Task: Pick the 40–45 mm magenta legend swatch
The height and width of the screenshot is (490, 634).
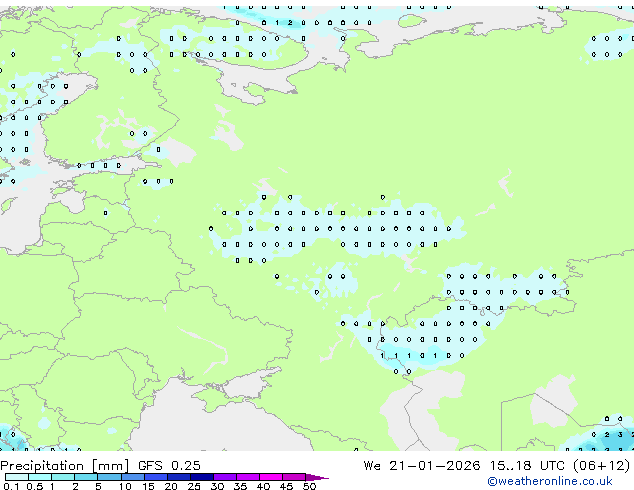Action: [x=271, y=477]
